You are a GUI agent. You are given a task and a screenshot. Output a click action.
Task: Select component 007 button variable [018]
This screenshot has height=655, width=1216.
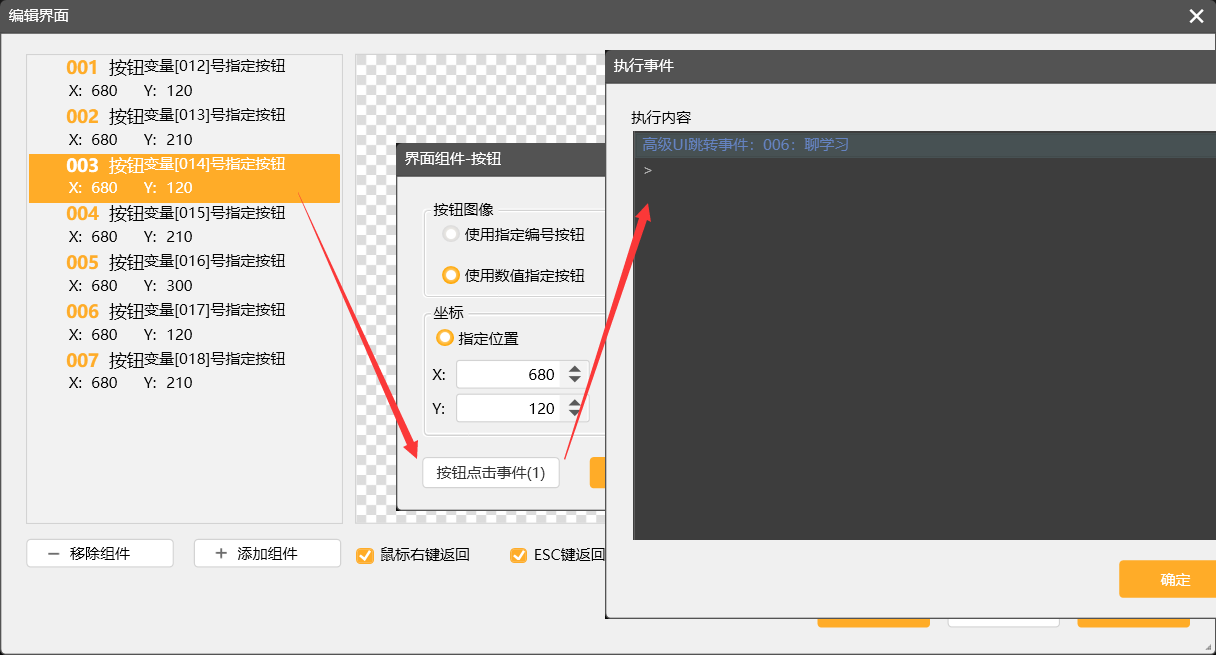[184, 370]
